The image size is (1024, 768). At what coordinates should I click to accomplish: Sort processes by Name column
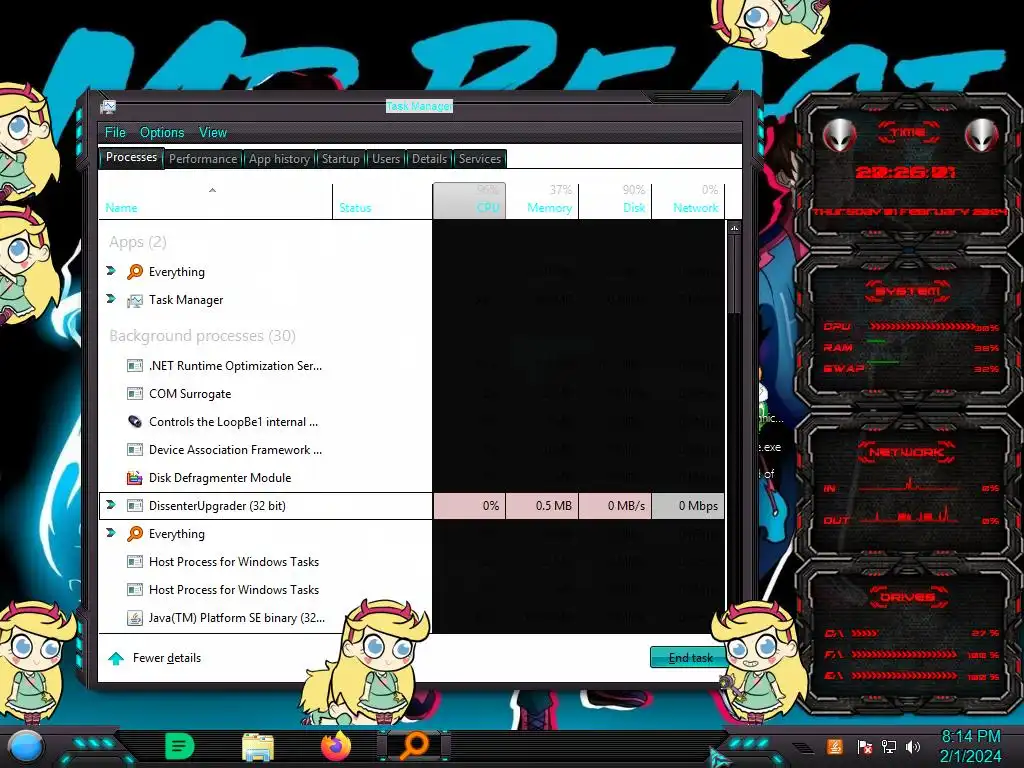click(216, 201)
